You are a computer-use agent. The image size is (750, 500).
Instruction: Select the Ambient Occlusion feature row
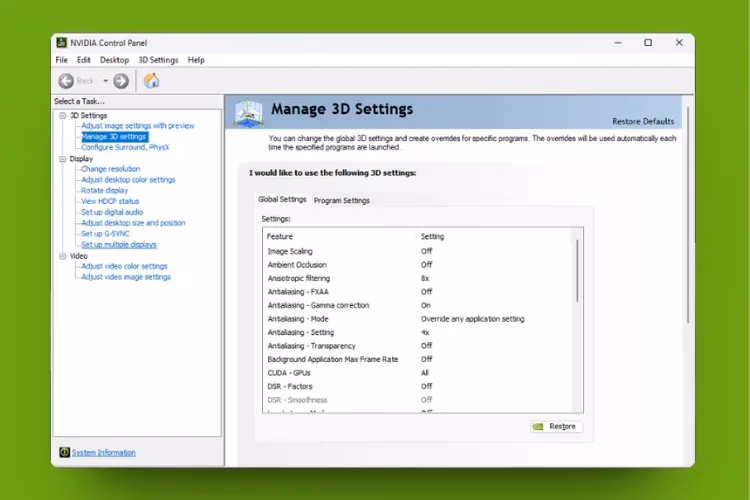[419, 265]
